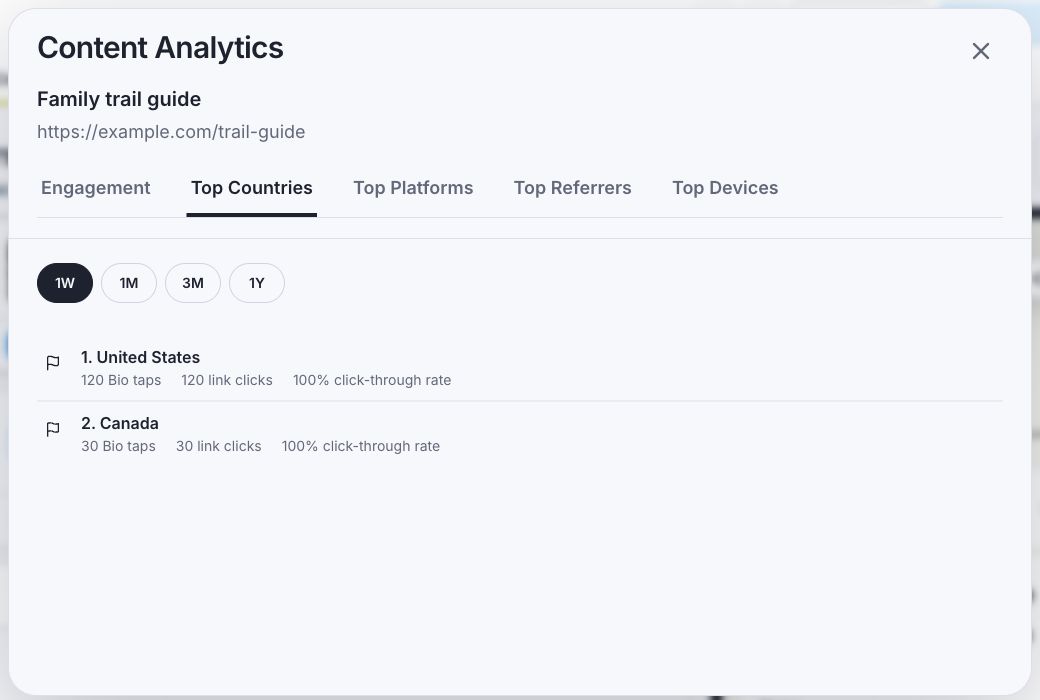The image size is (1040, 700).
Task: Switch to the Engagement tab
Action: point(96,188)
